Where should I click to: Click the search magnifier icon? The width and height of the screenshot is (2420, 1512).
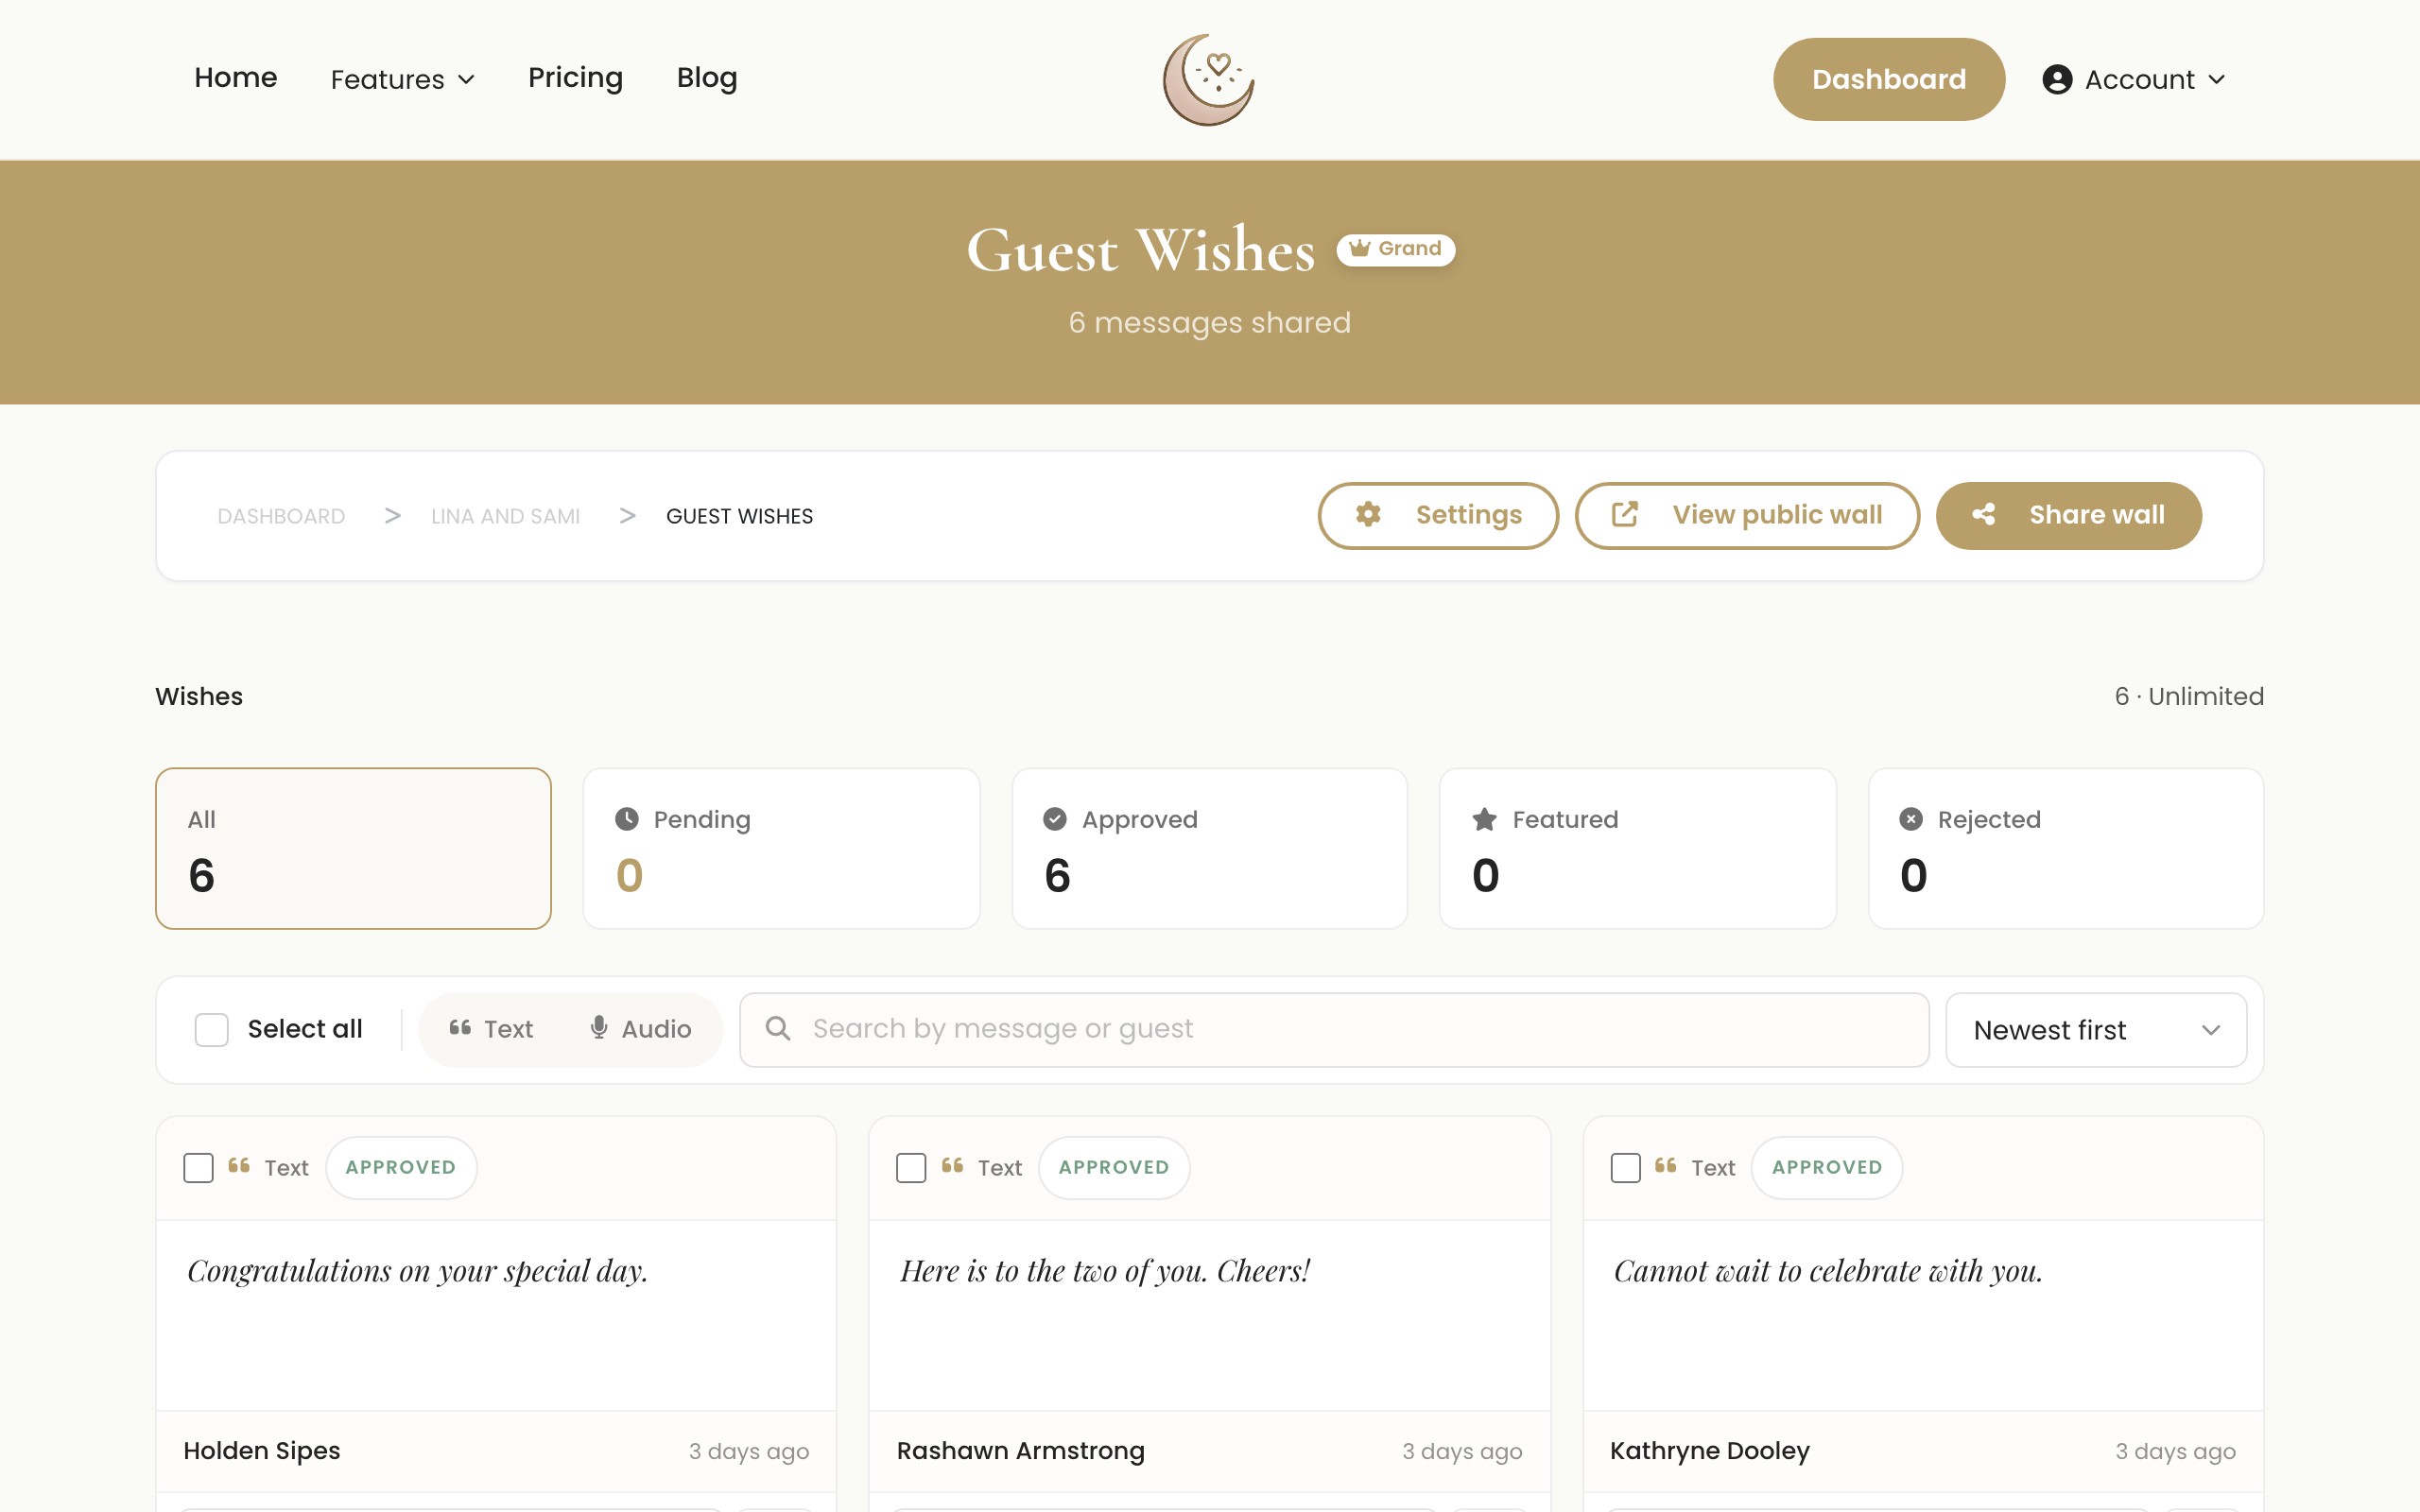(x=778, y=1028)
